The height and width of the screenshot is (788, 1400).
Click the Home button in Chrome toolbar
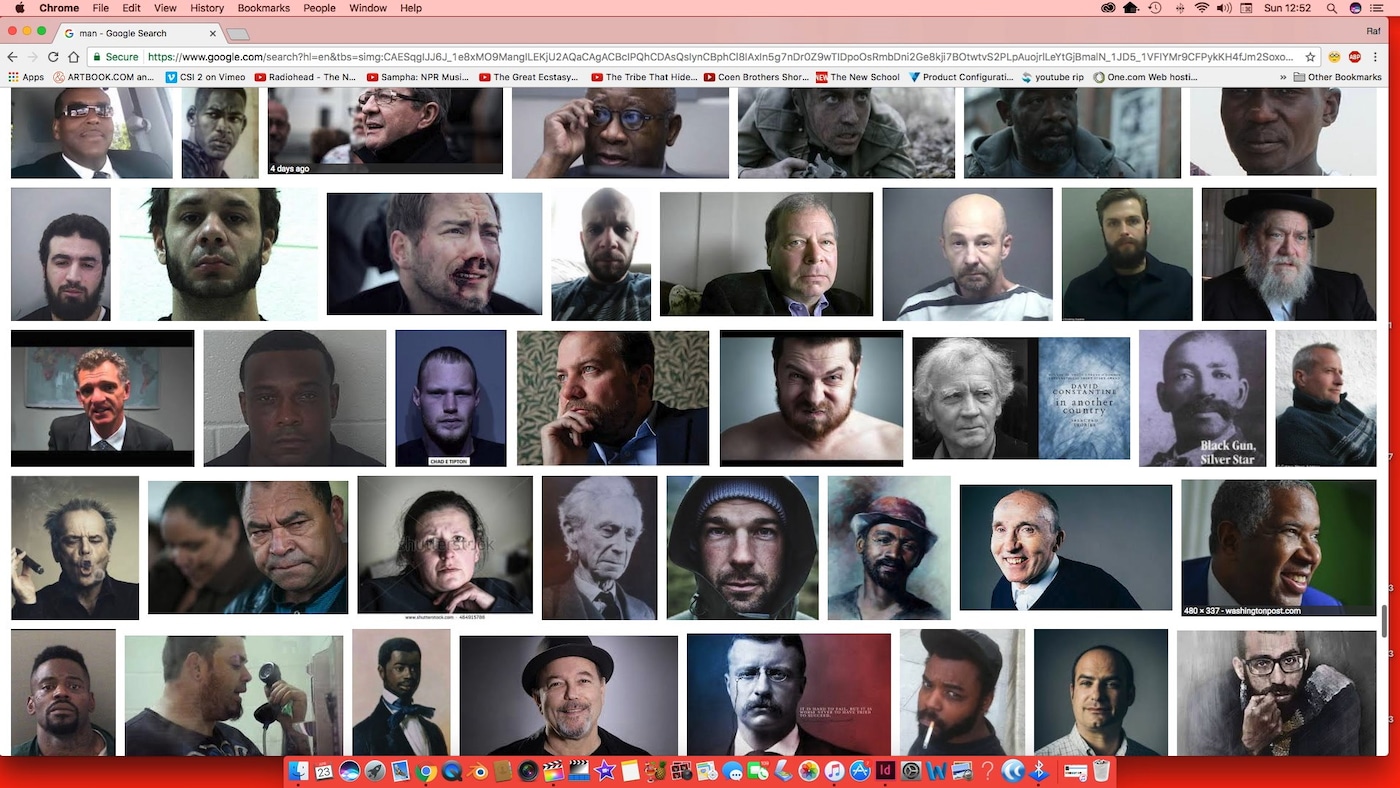pyautogui.click(x=73, y=57)
